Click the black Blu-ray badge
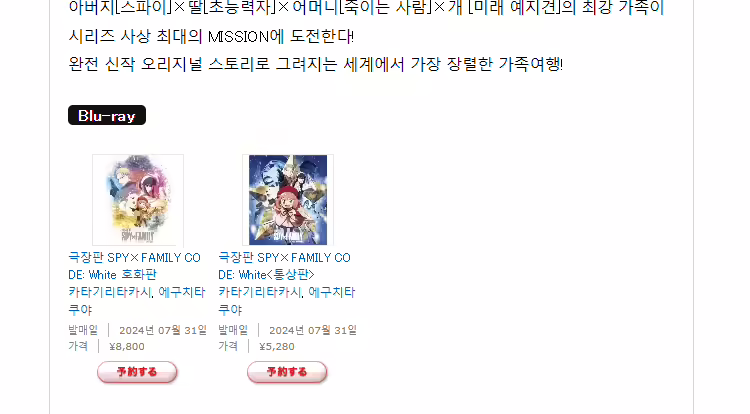Image resolution: width=750 pixels, height=414 pixels. (x=107, y=115)
